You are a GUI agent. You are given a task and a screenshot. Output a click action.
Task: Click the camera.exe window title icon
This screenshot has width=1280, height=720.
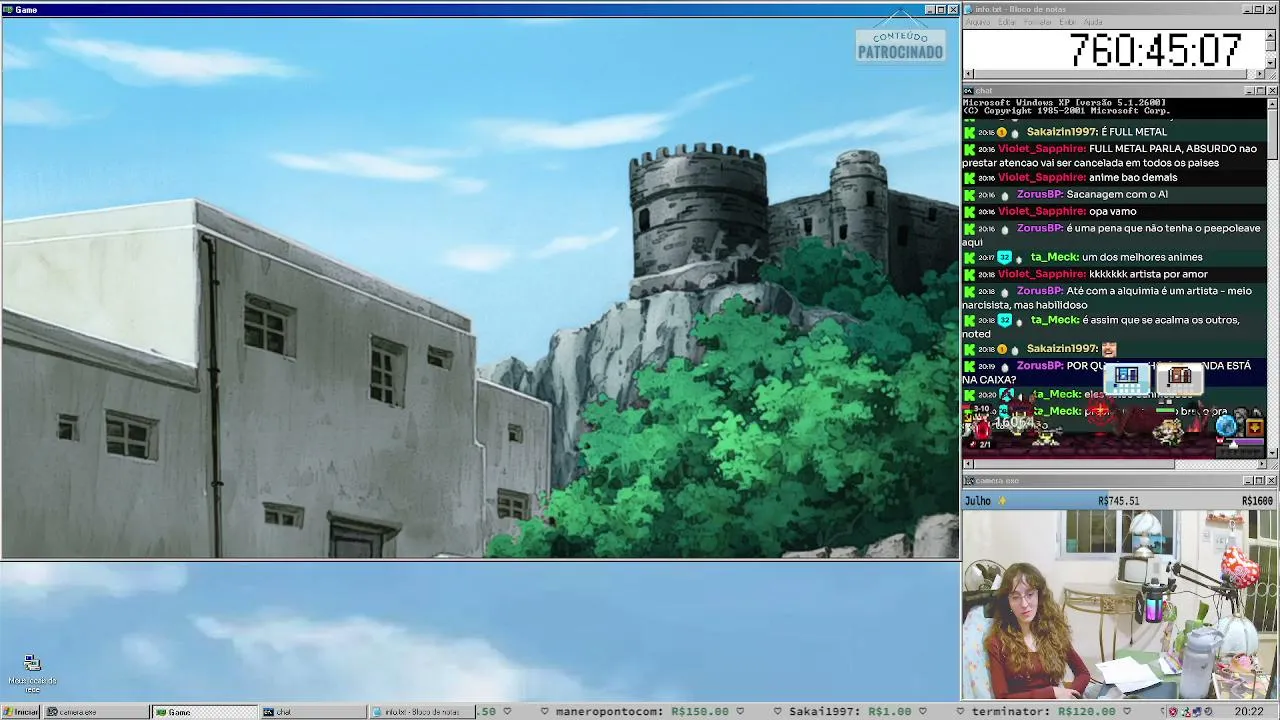(969, 481)
